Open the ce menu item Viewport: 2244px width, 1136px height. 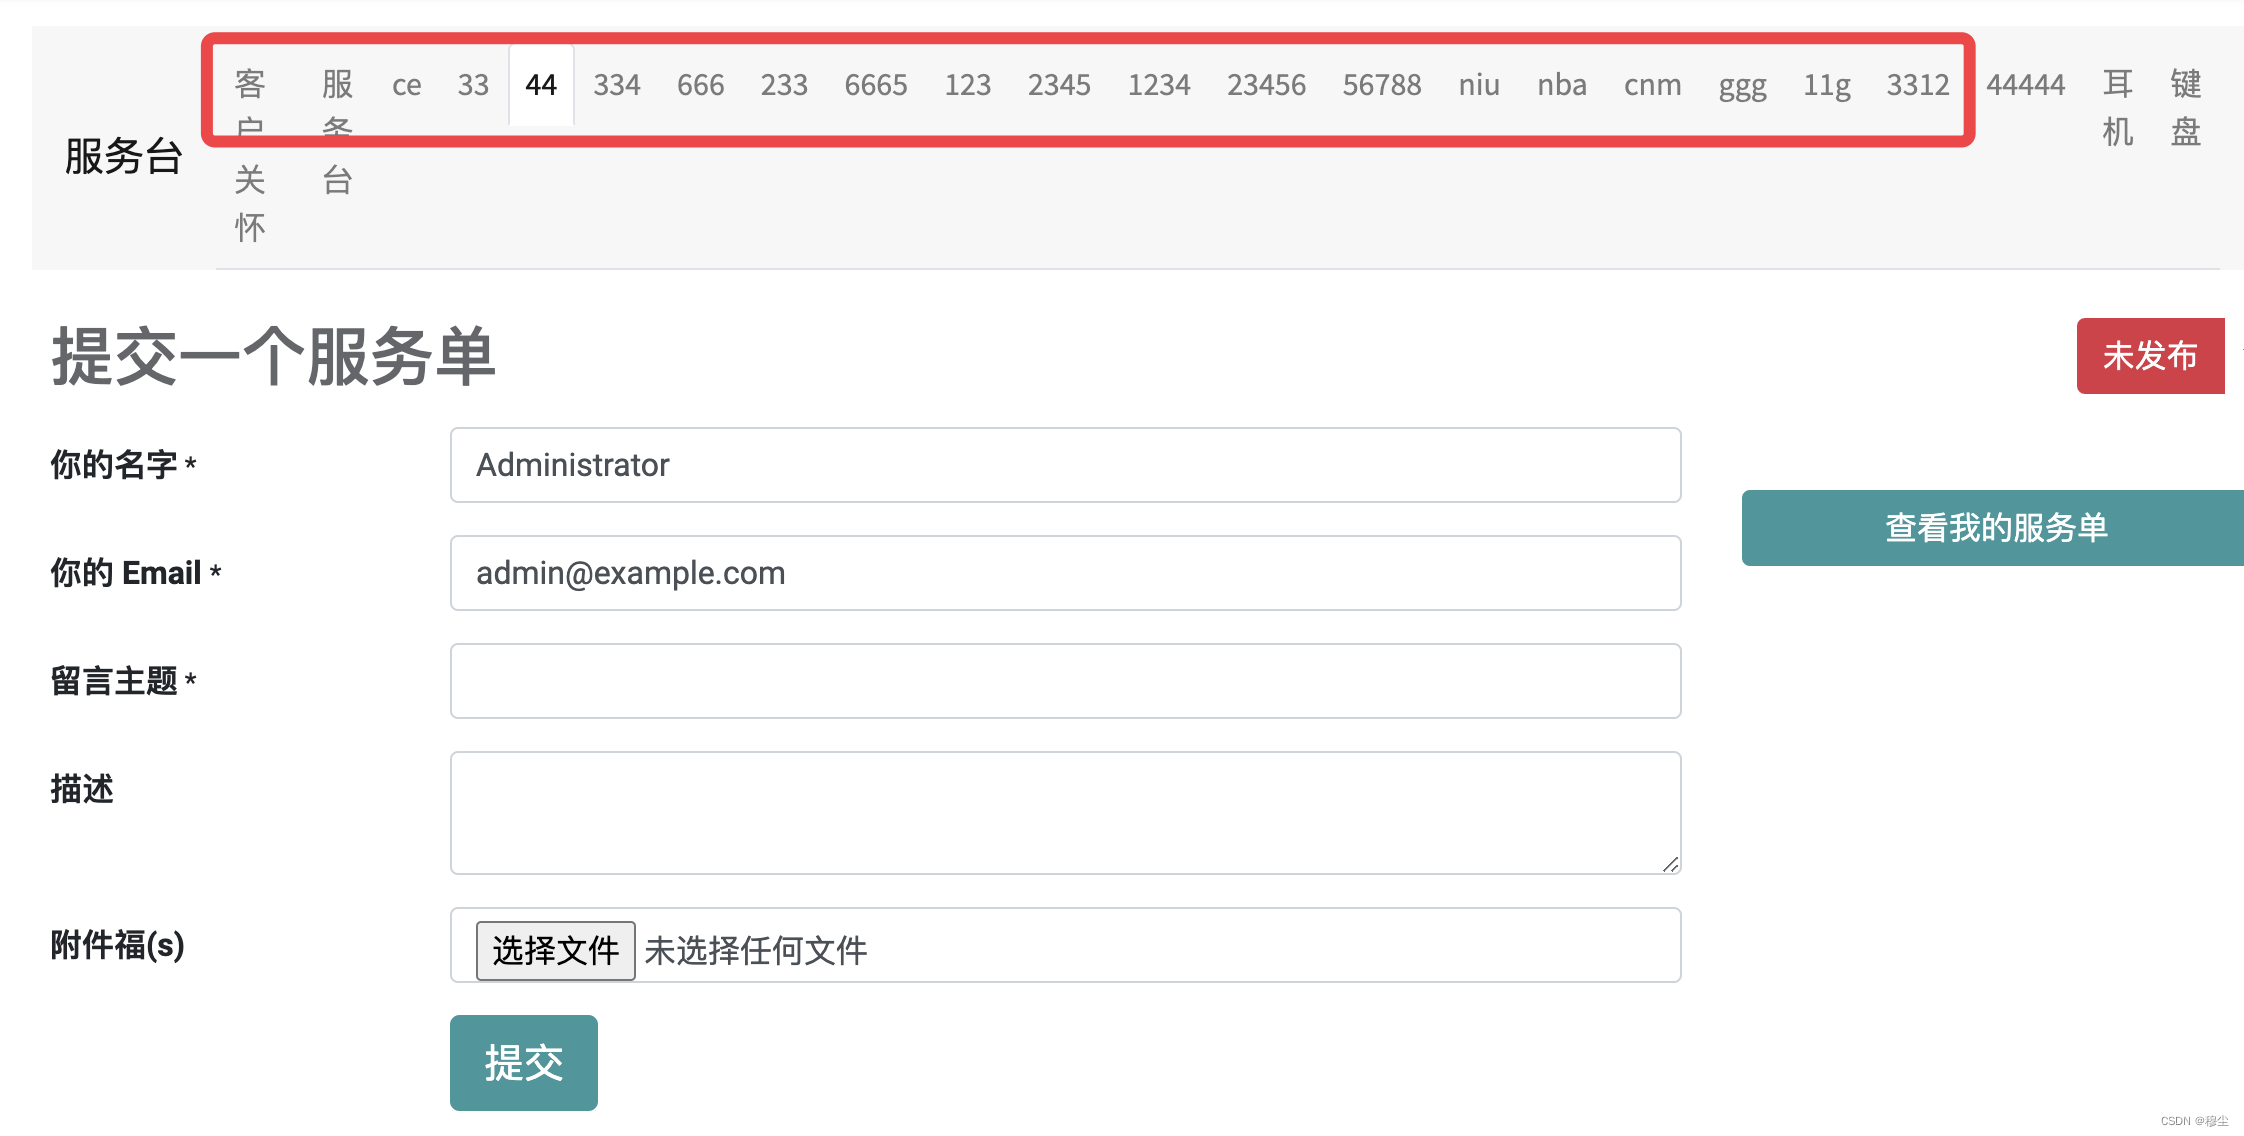point(406,85)
